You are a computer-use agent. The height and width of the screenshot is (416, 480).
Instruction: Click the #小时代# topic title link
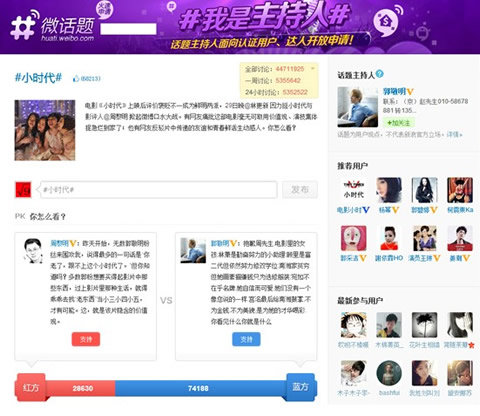pyautogui.click(x=38, y=78)
